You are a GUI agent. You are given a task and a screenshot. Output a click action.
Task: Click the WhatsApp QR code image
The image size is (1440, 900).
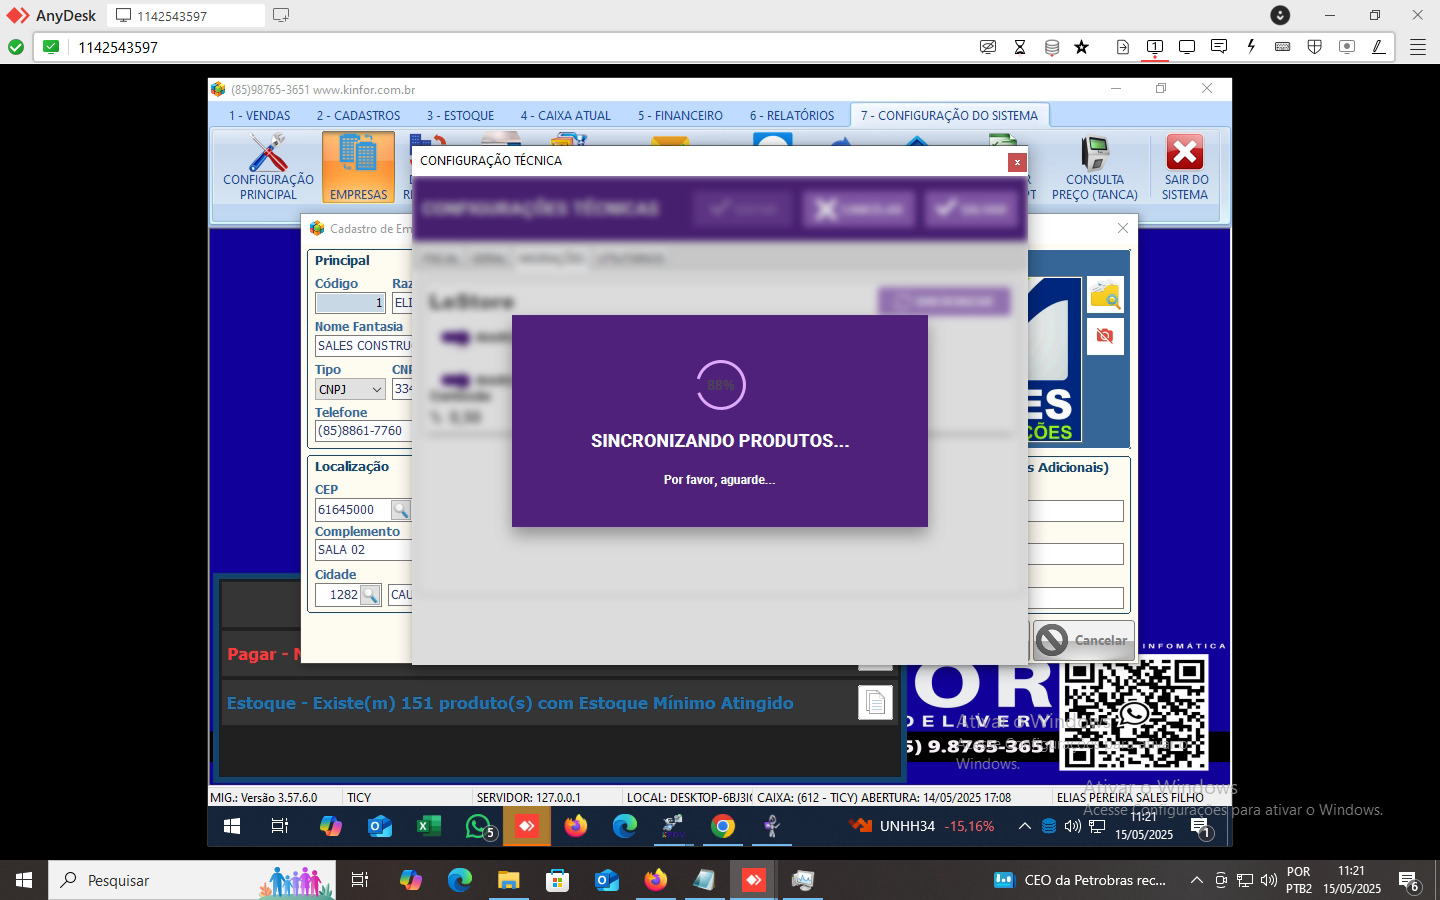click(x=1134, y=713)
